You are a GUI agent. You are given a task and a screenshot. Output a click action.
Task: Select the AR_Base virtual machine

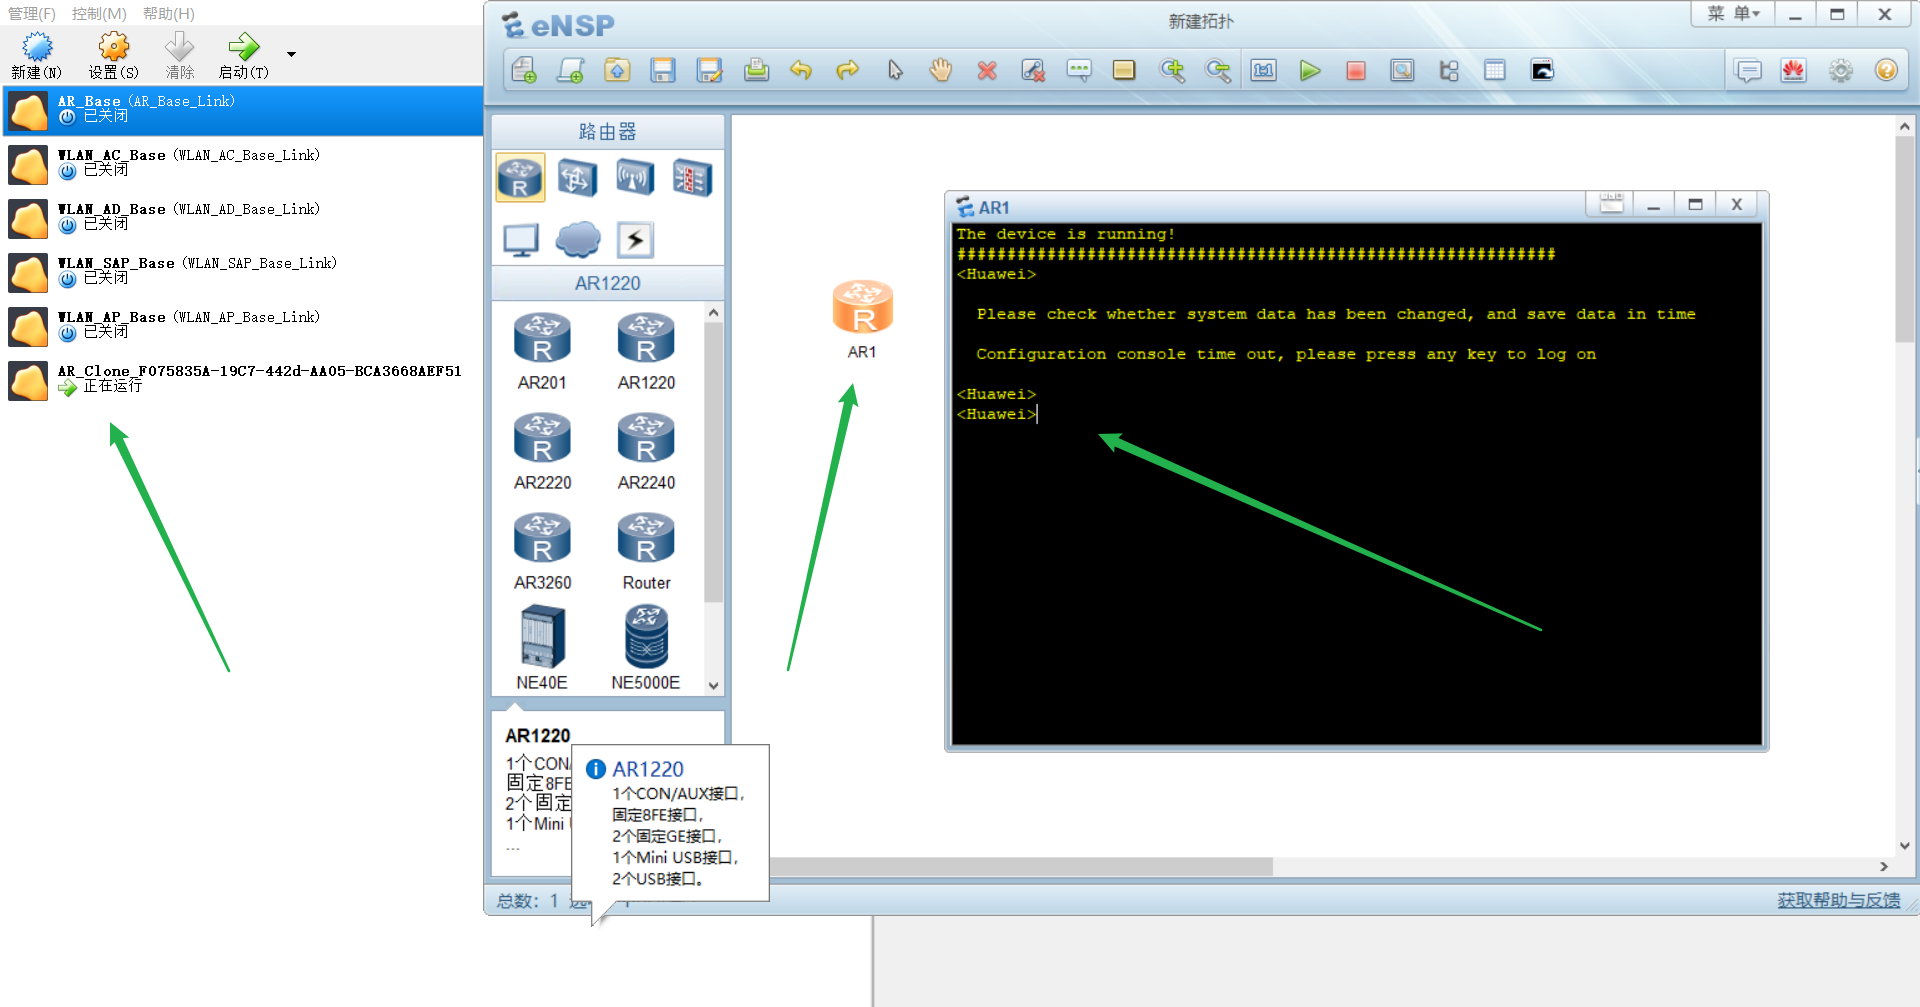pos(242,110)
